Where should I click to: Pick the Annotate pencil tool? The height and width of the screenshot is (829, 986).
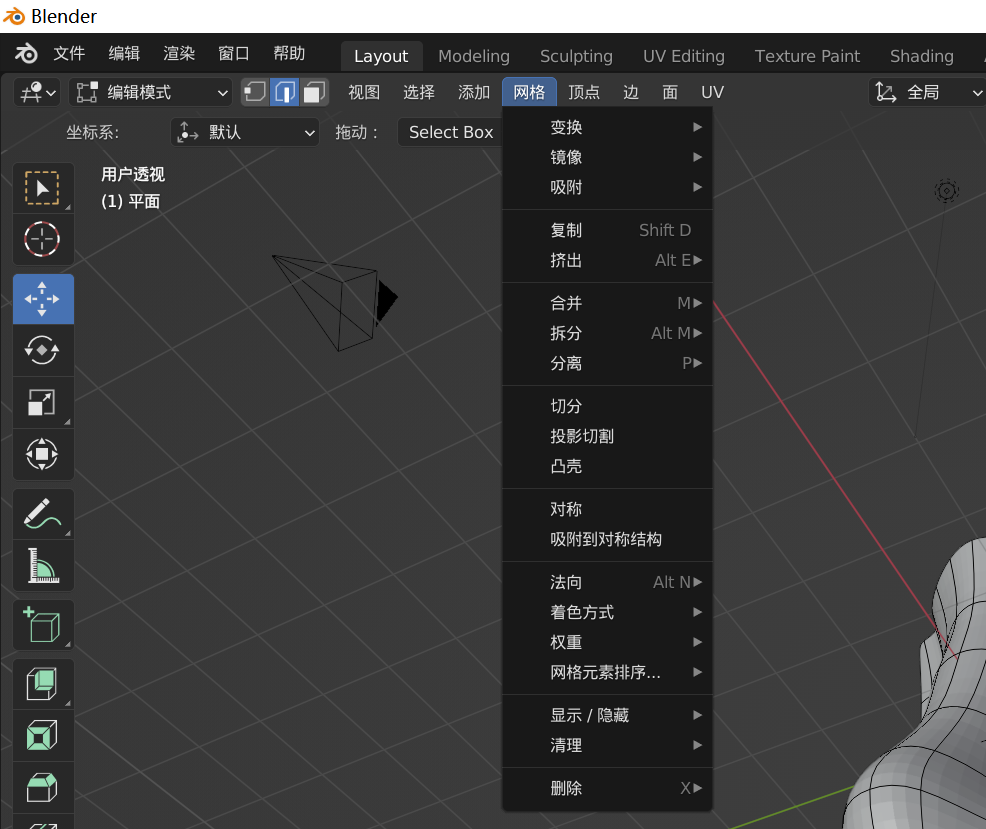pos(42,514)
